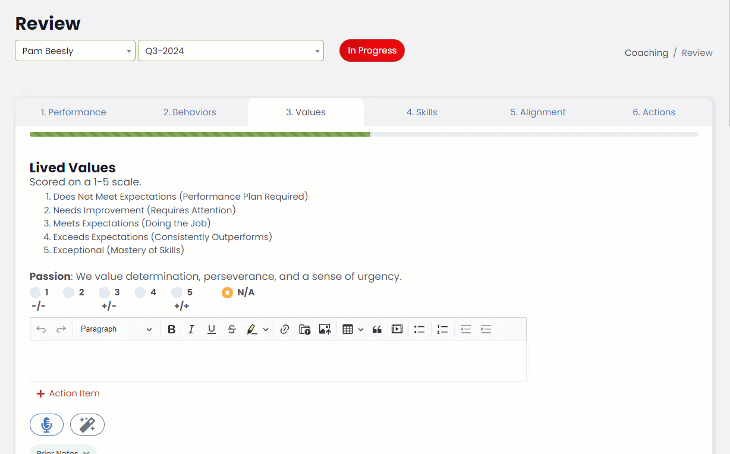
Task: Toggle bold formatting in the editor
Action: 172,329
